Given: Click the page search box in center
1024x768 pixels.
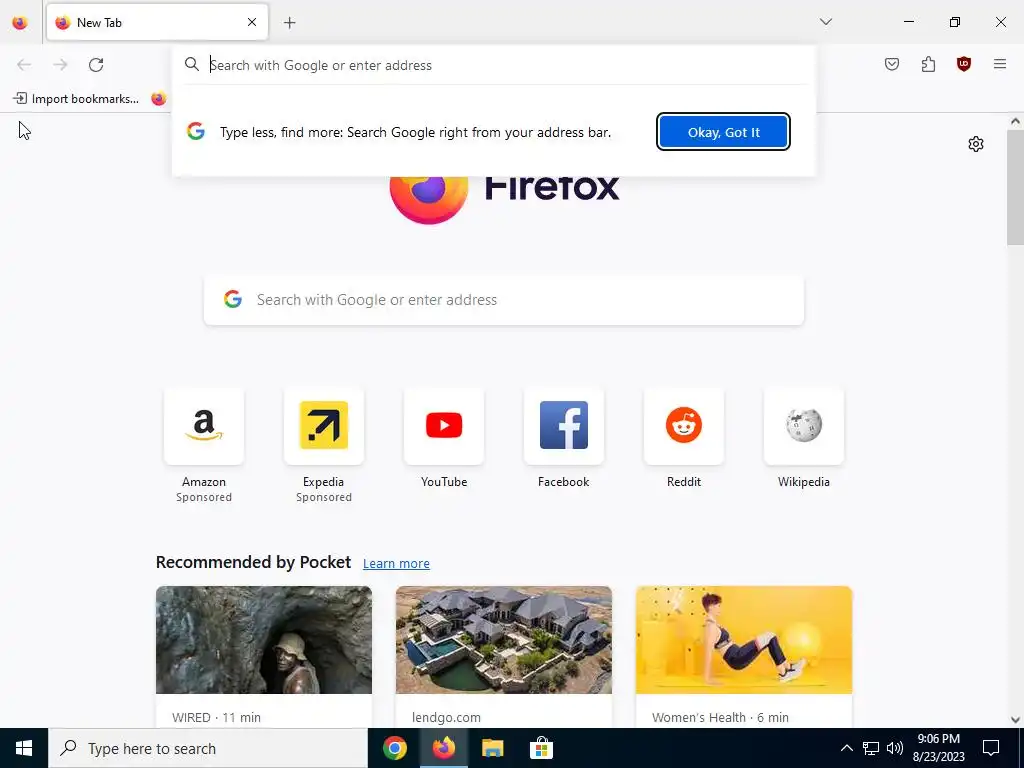Looking at the screenshot, I should (504, 300).
